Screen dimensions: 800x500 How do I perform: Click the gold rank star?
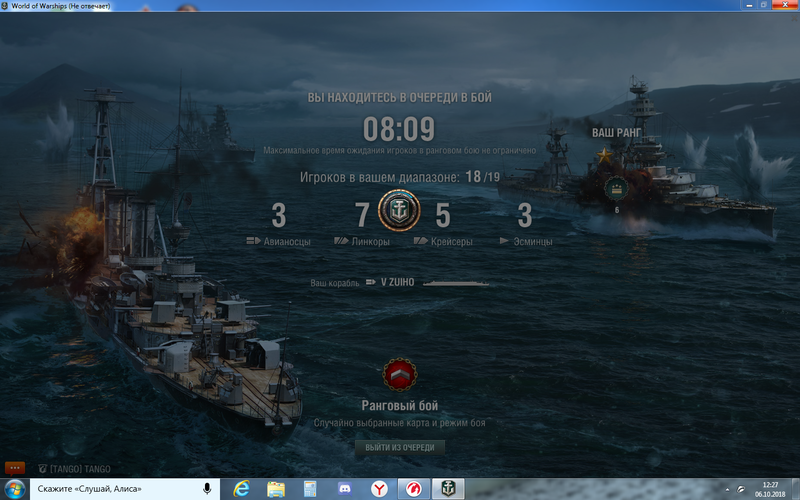coord(604,155)
